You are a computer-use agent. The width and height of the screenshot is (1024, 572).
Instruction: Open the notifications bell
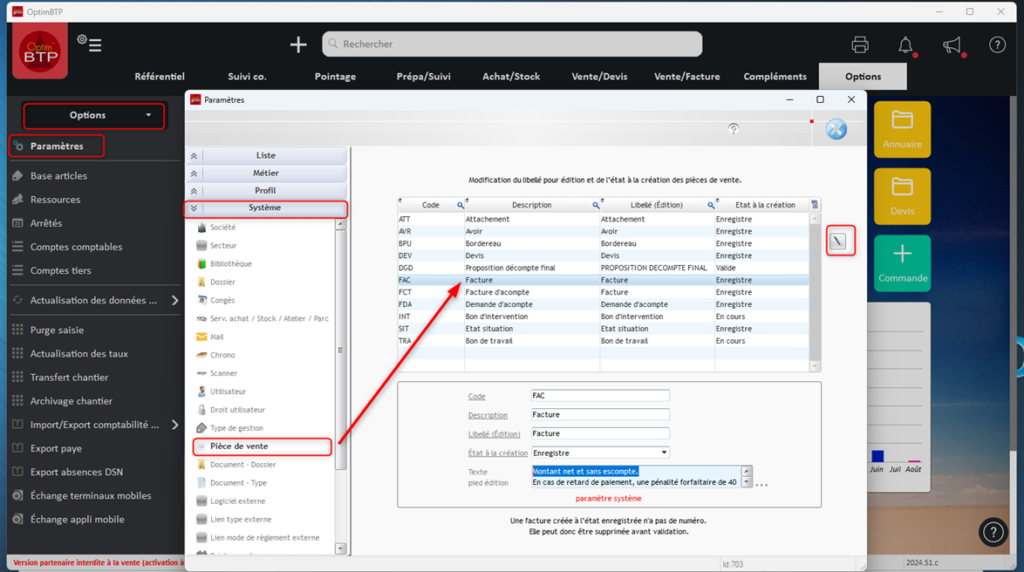(x=905, y=44)
